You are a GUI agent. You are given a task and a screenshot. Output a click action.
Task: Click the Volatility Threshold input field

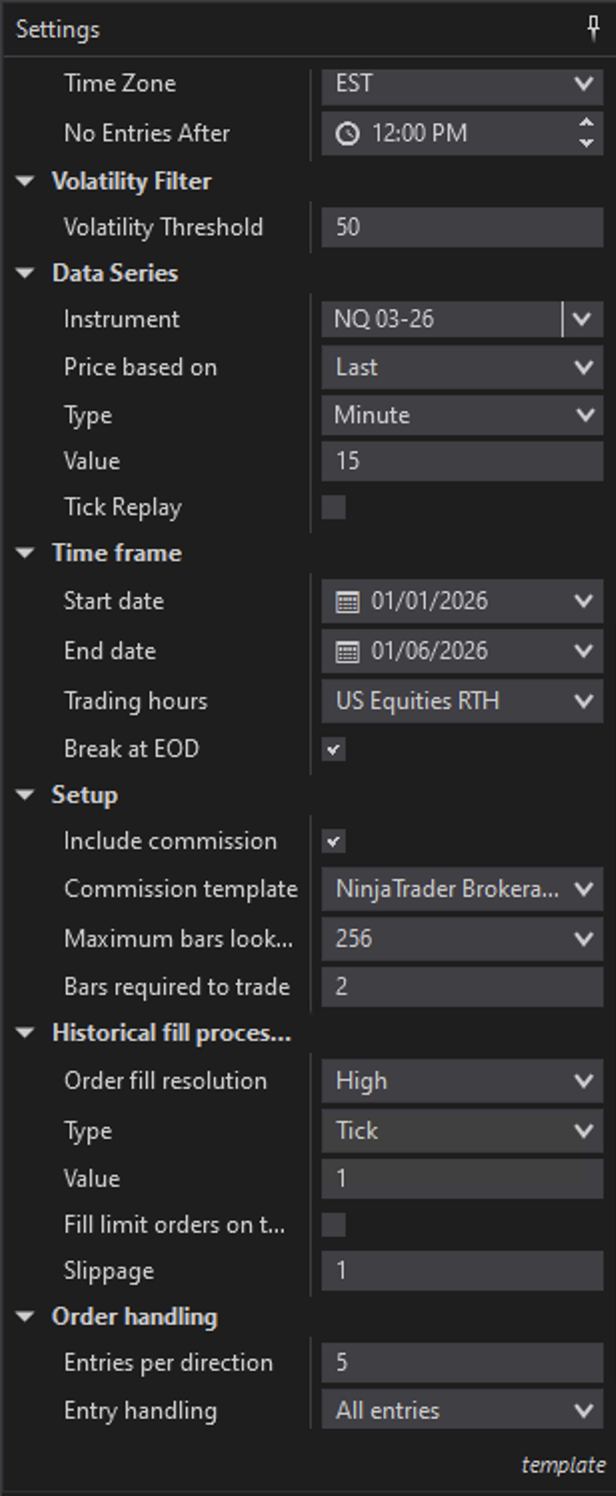(462, 227)
